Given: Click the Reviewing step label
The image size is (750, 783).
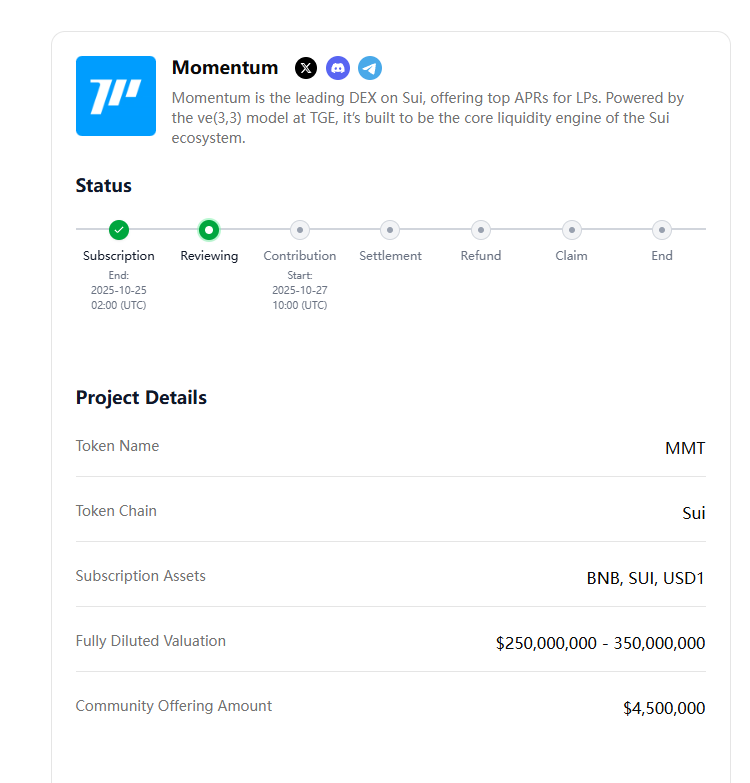Looking at the screenshot, I should 209,256.
